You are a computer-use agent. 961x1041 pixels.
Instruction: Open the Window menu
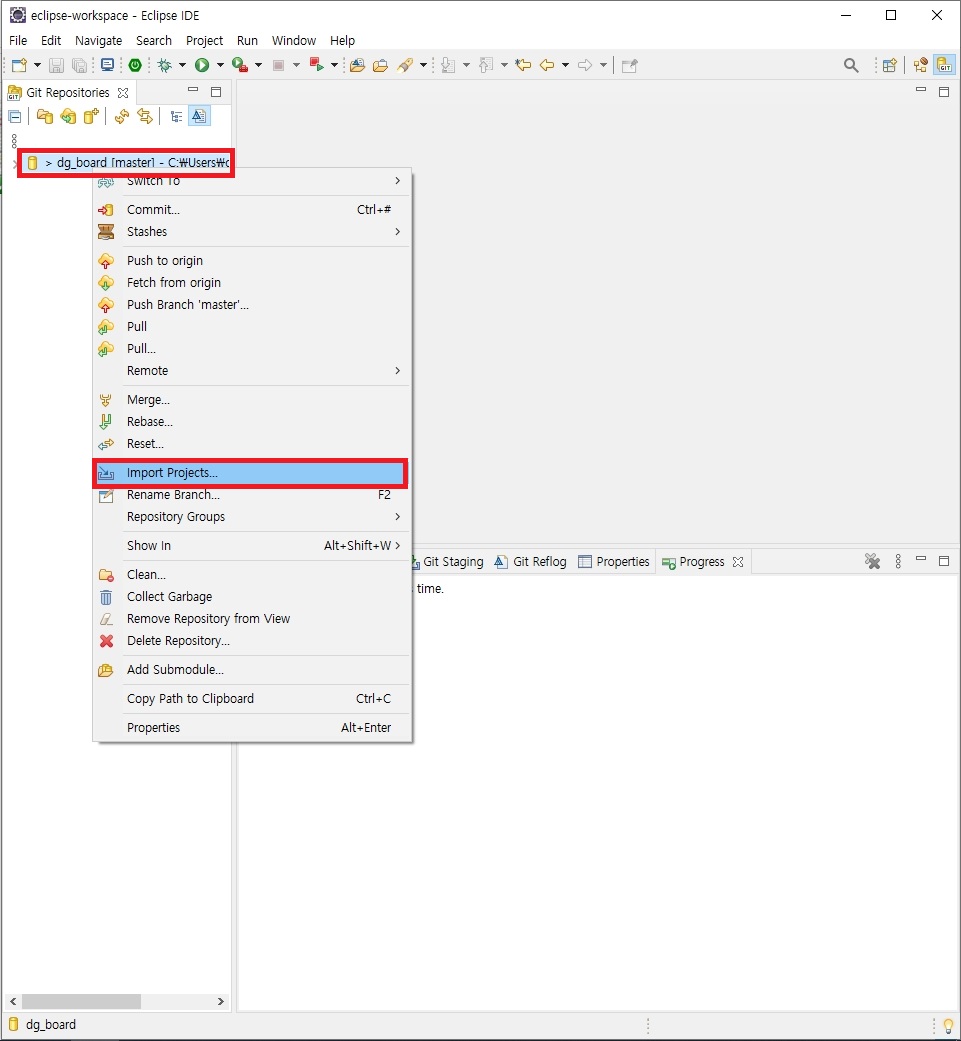(x=293, y=40)
